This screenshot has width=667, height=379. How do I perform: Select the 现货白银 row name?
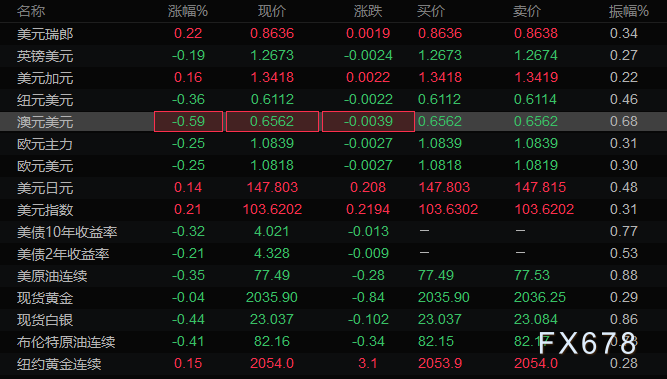(x=45, y=320)
